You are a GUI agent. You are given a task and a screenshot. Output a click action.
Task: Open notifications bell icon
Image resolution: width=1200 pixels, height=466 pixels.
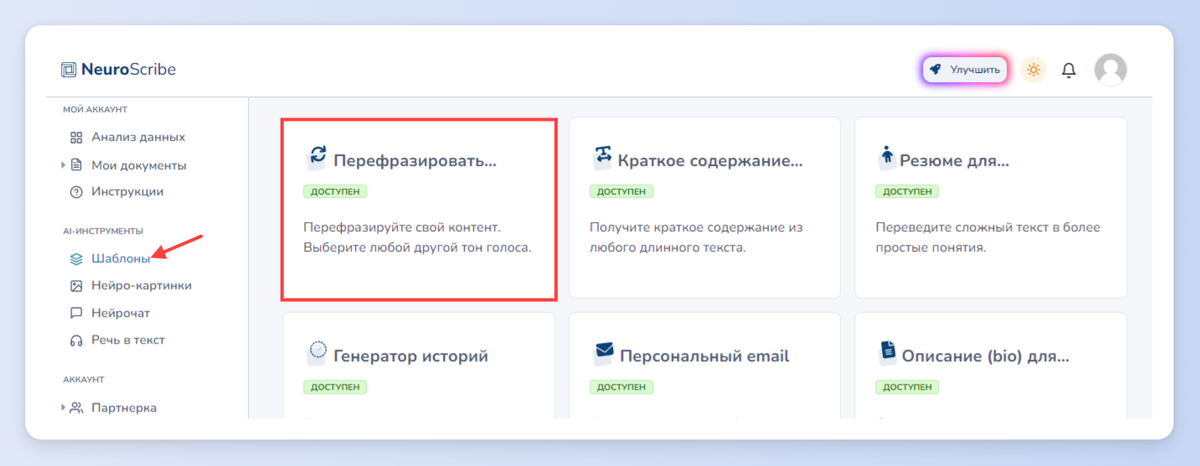click(x=1069, y=70)
